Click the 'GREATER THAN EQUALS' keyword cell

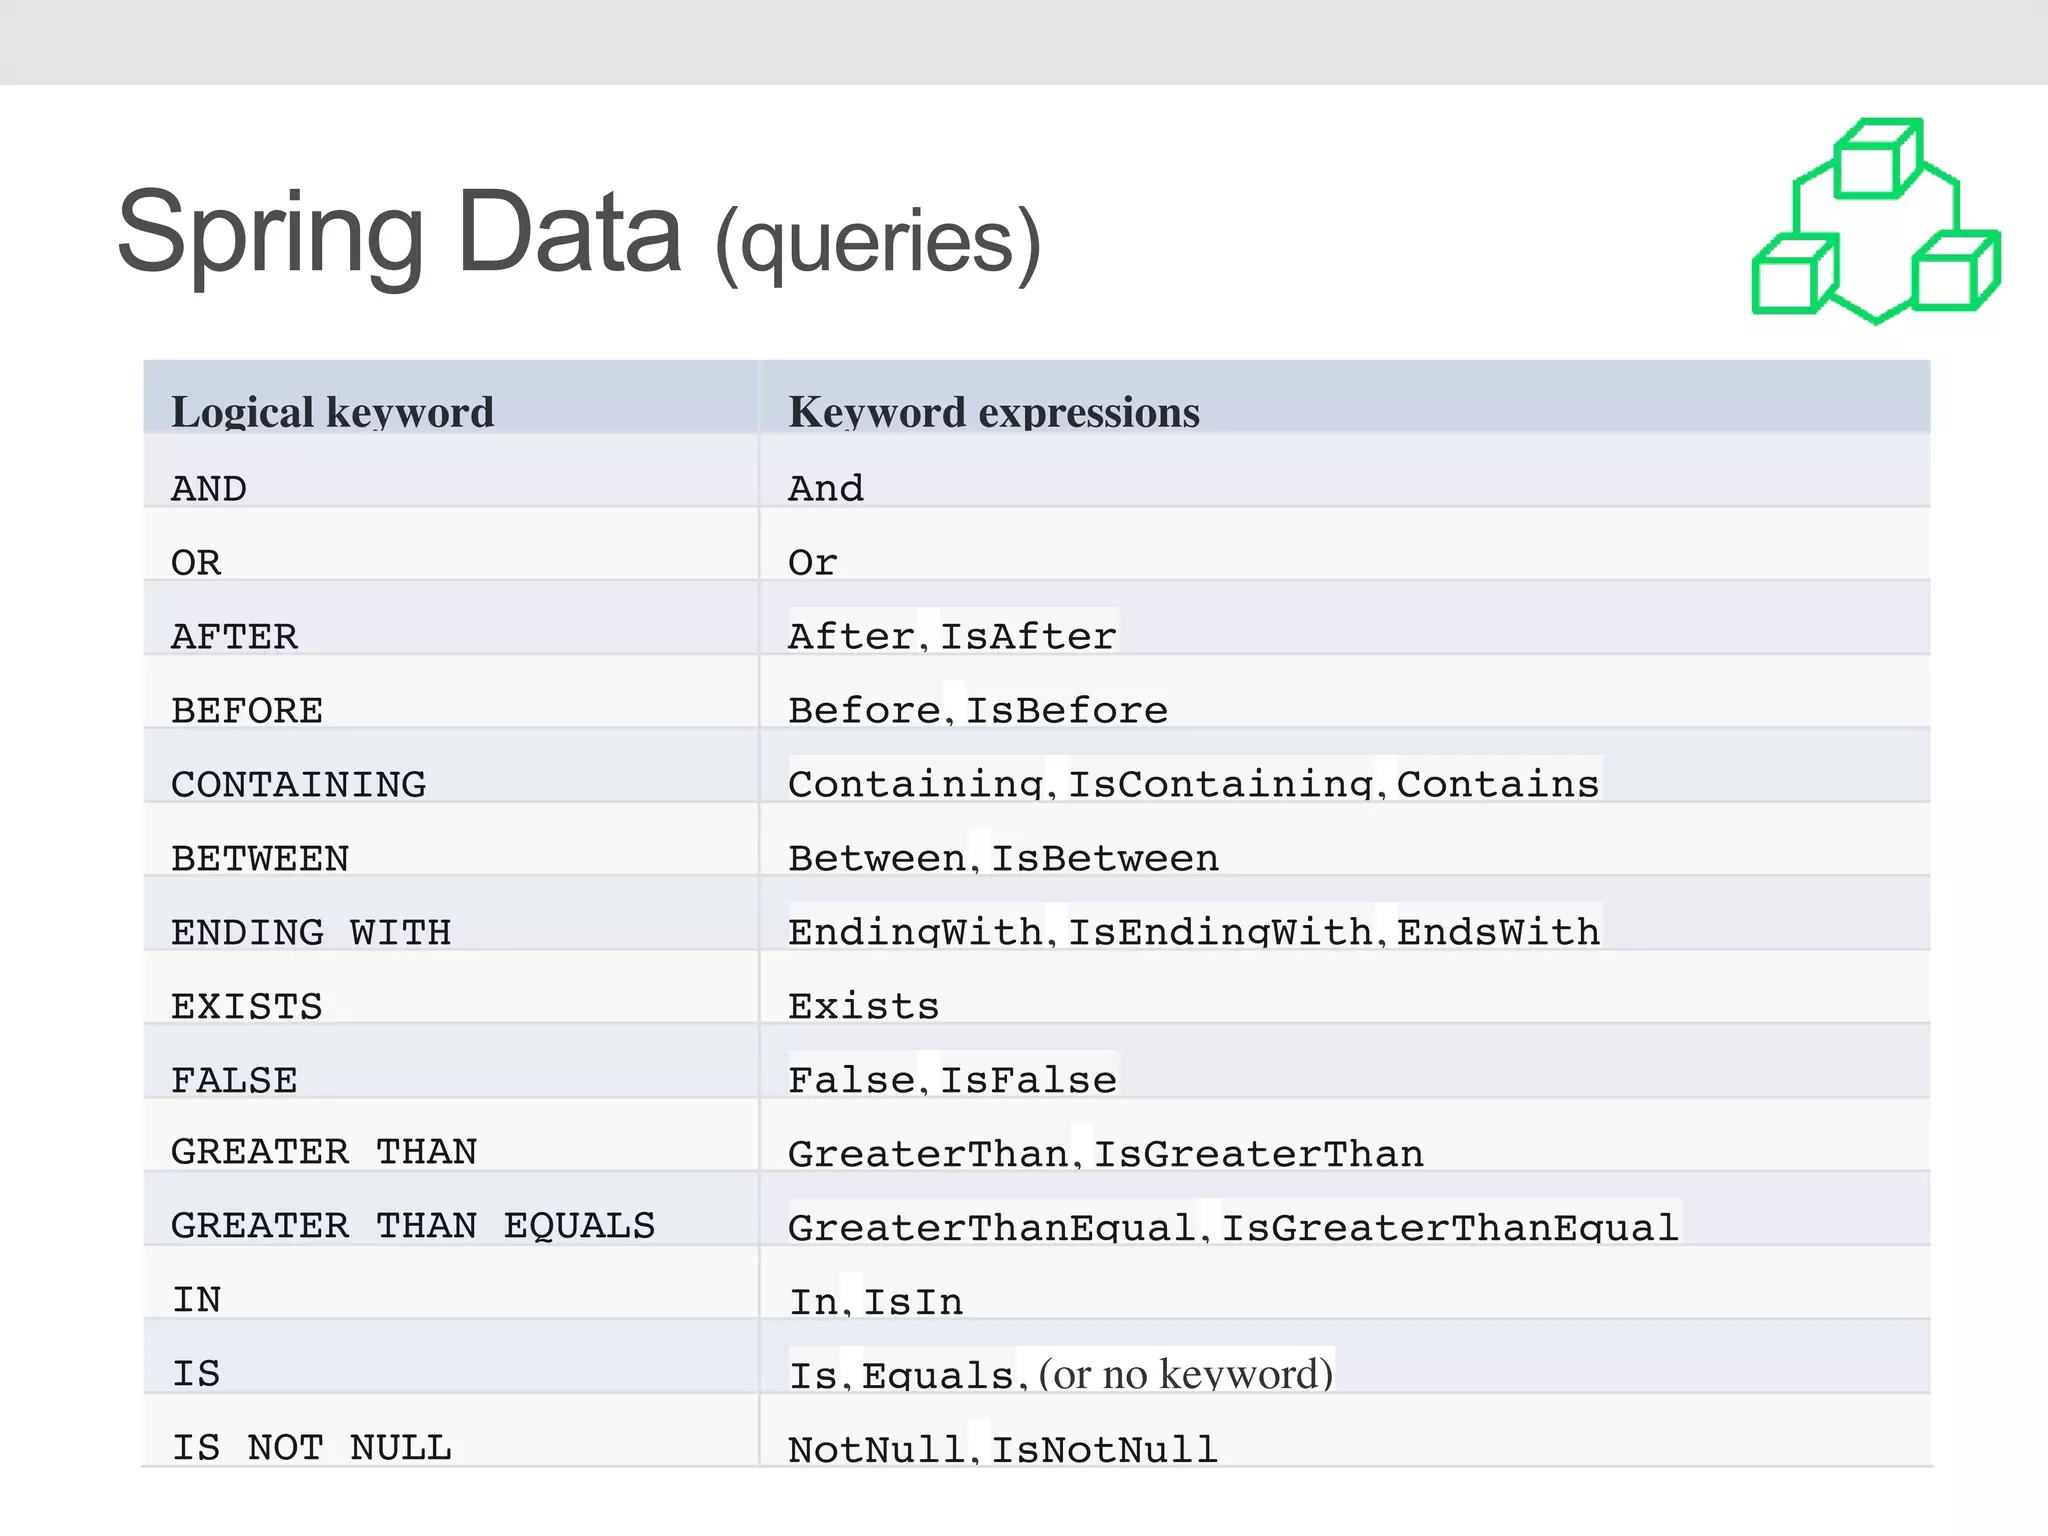pyautogui.click(x=451, y=1209)
